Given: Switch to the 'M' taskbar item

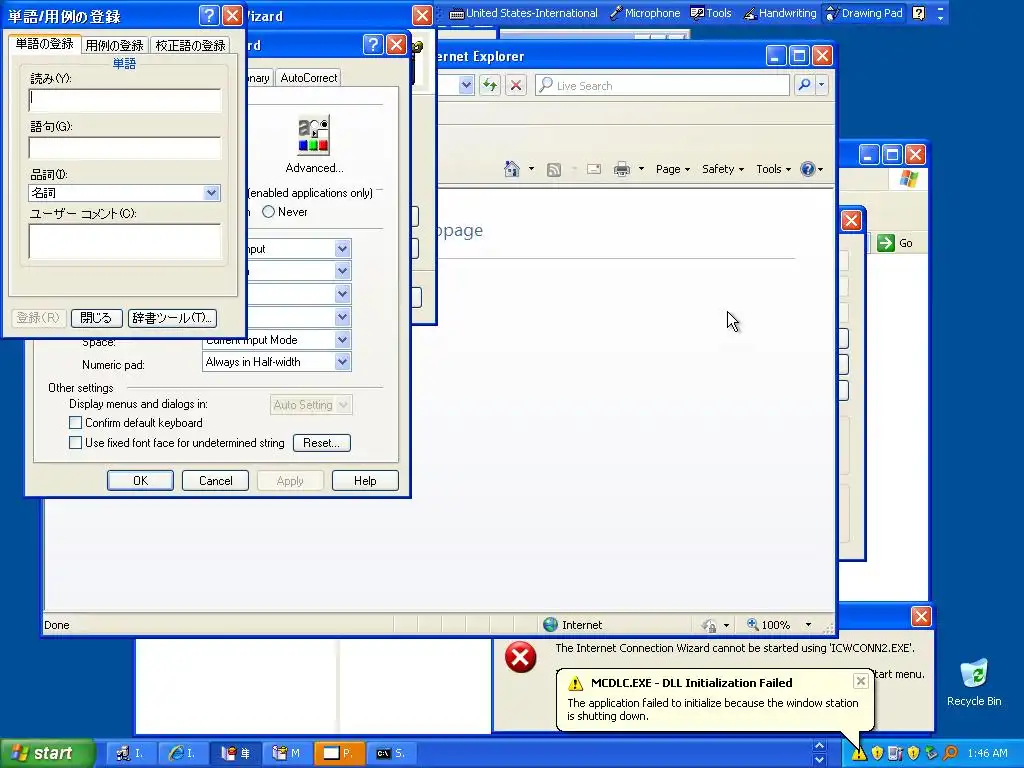Looking at the screenshot, I should pyautogui.click(x=287, y=753).
